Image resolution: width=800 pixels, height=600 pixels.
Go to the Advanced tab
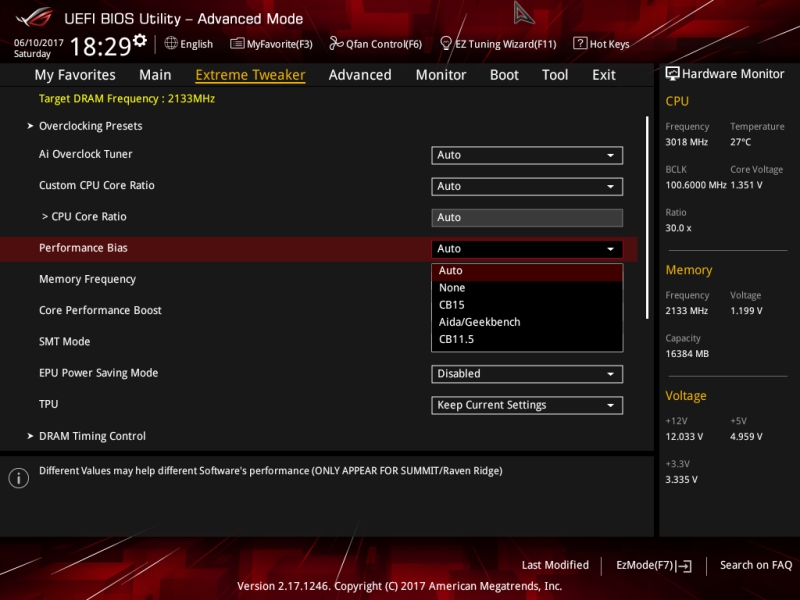(360, 75)
